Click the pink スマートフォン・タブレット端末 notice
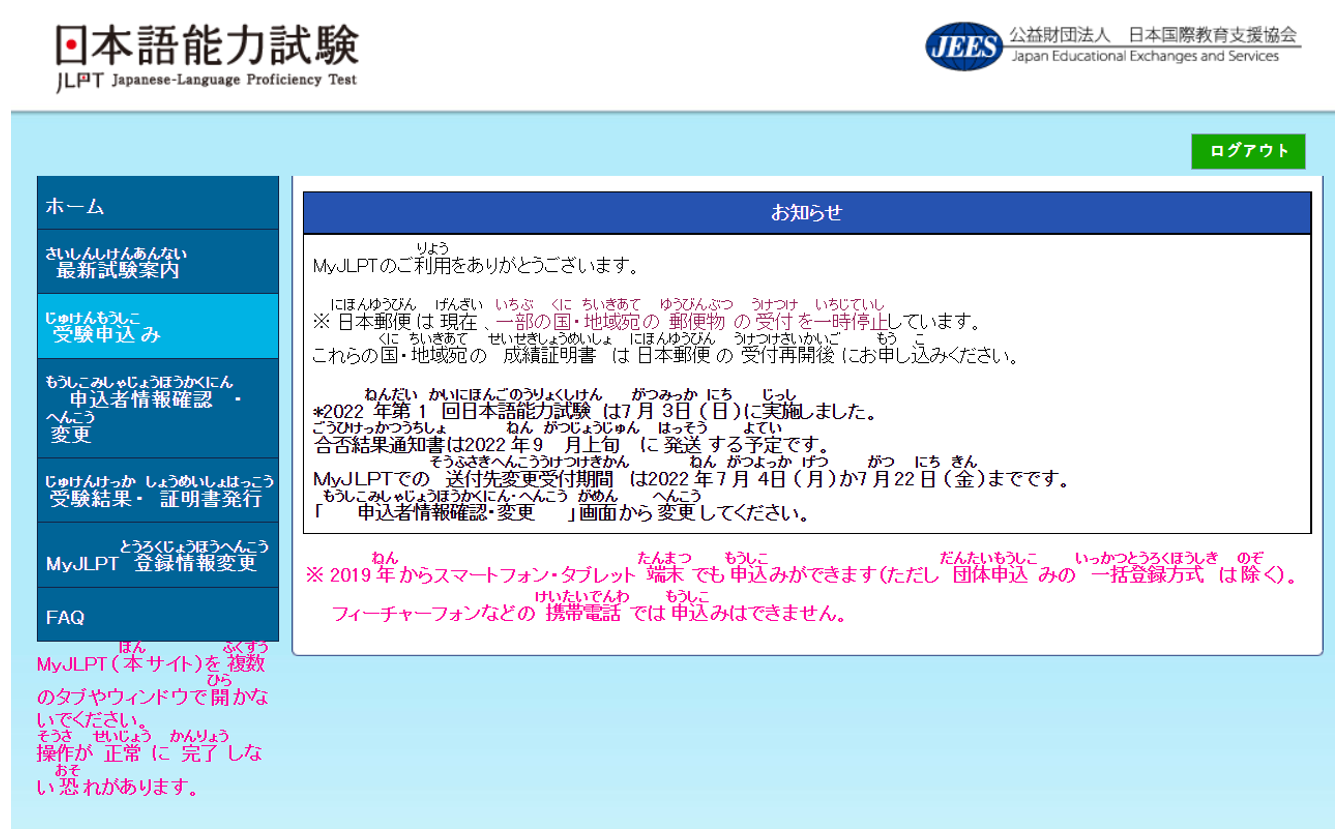The width and height of the screenshot is (1340, 833). (803, 568)
